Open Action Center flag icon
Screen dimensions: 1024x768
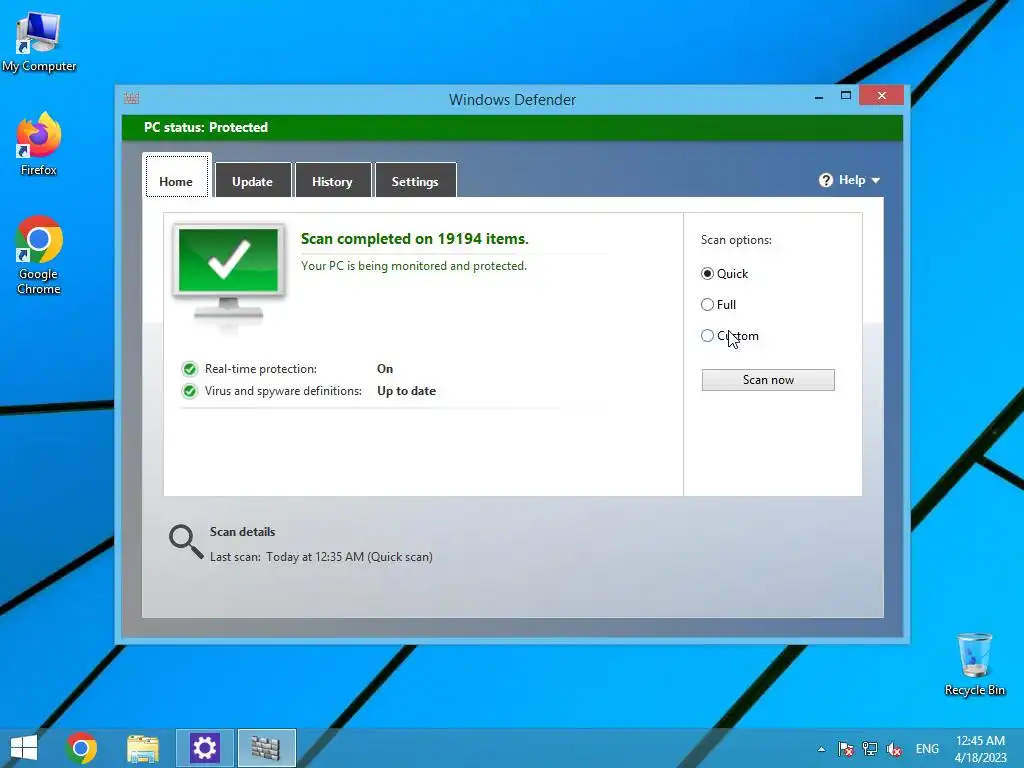(846, 748)
